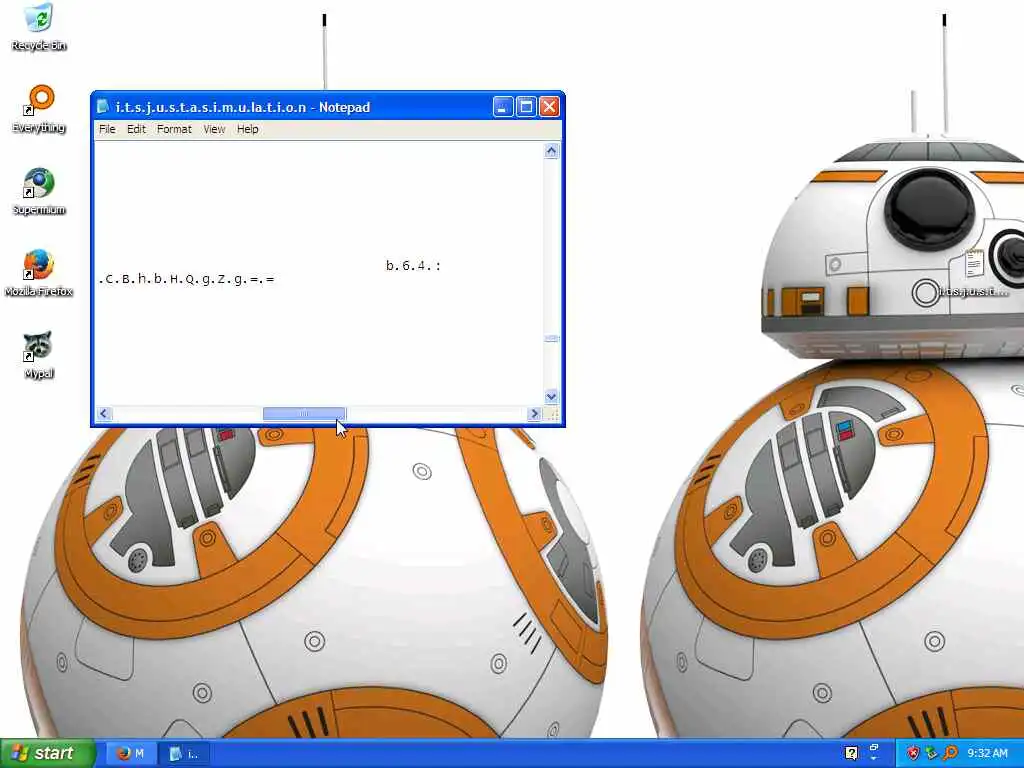Click the vertical scrollbar down arrow

click(551, 396)
